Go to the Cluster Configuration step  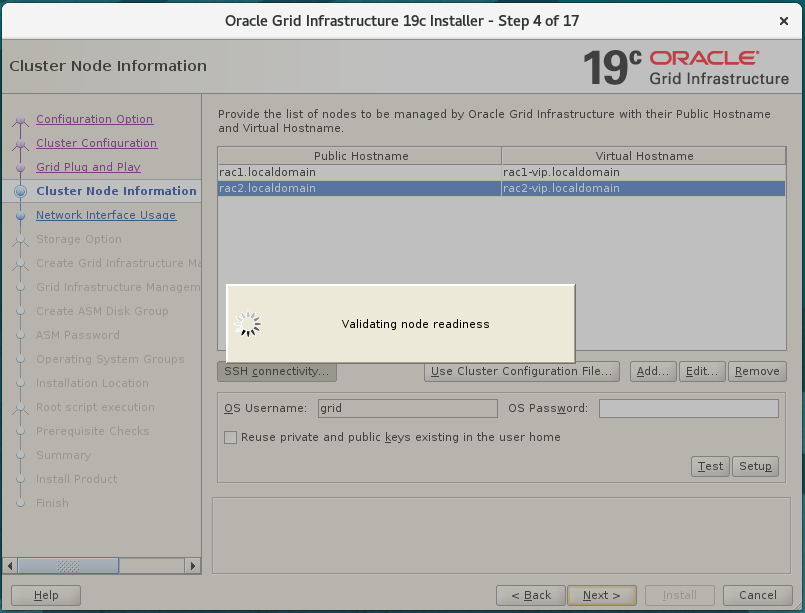coord(97,143)
